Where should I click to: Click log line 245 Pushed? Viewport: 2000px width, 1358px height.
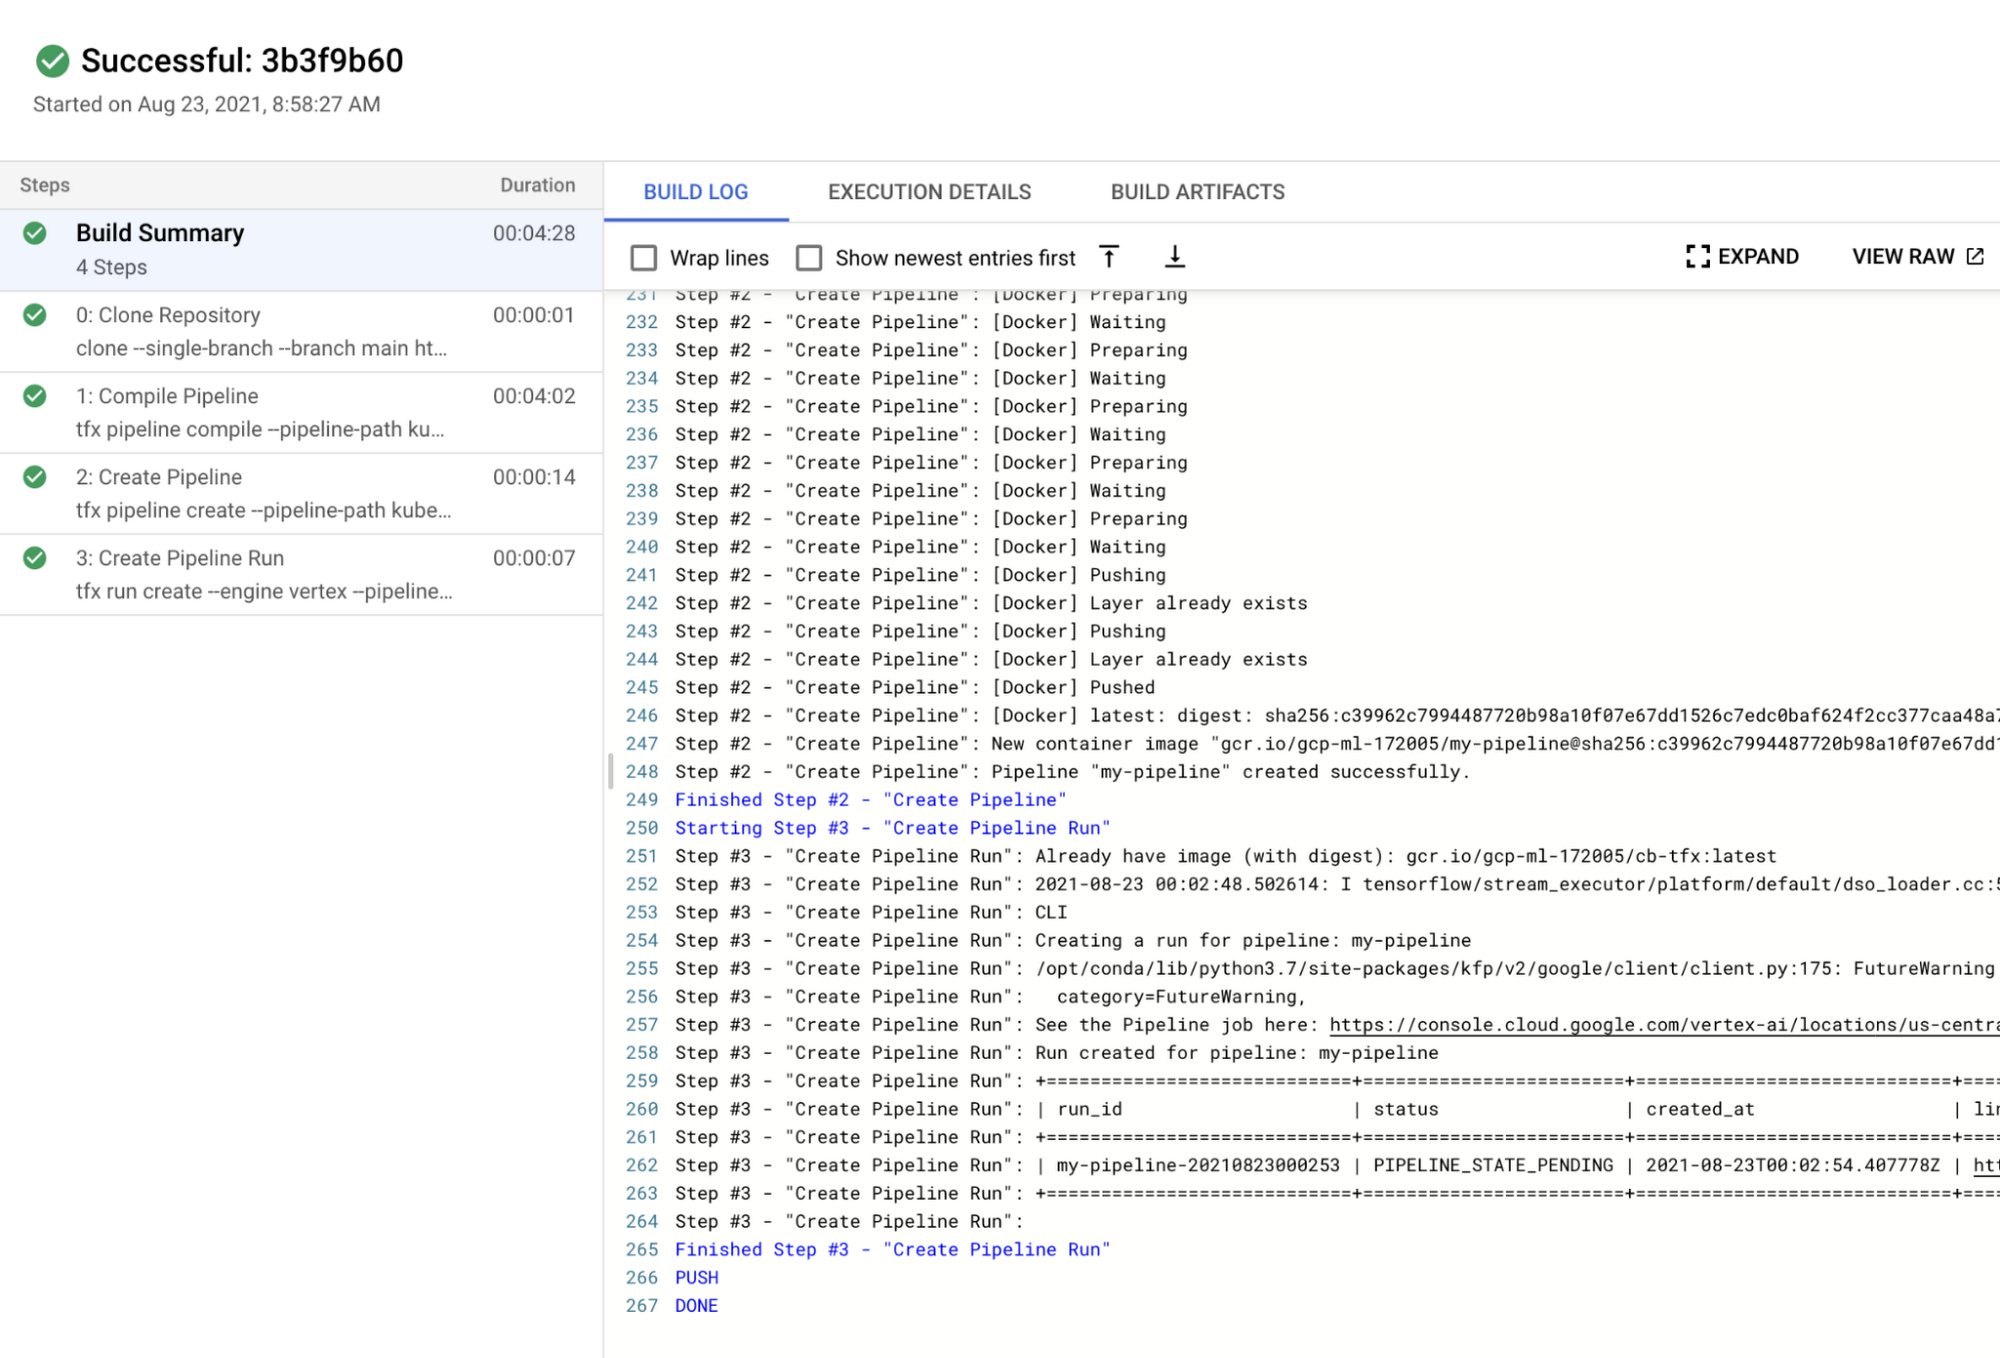click(x=914, y=688)
